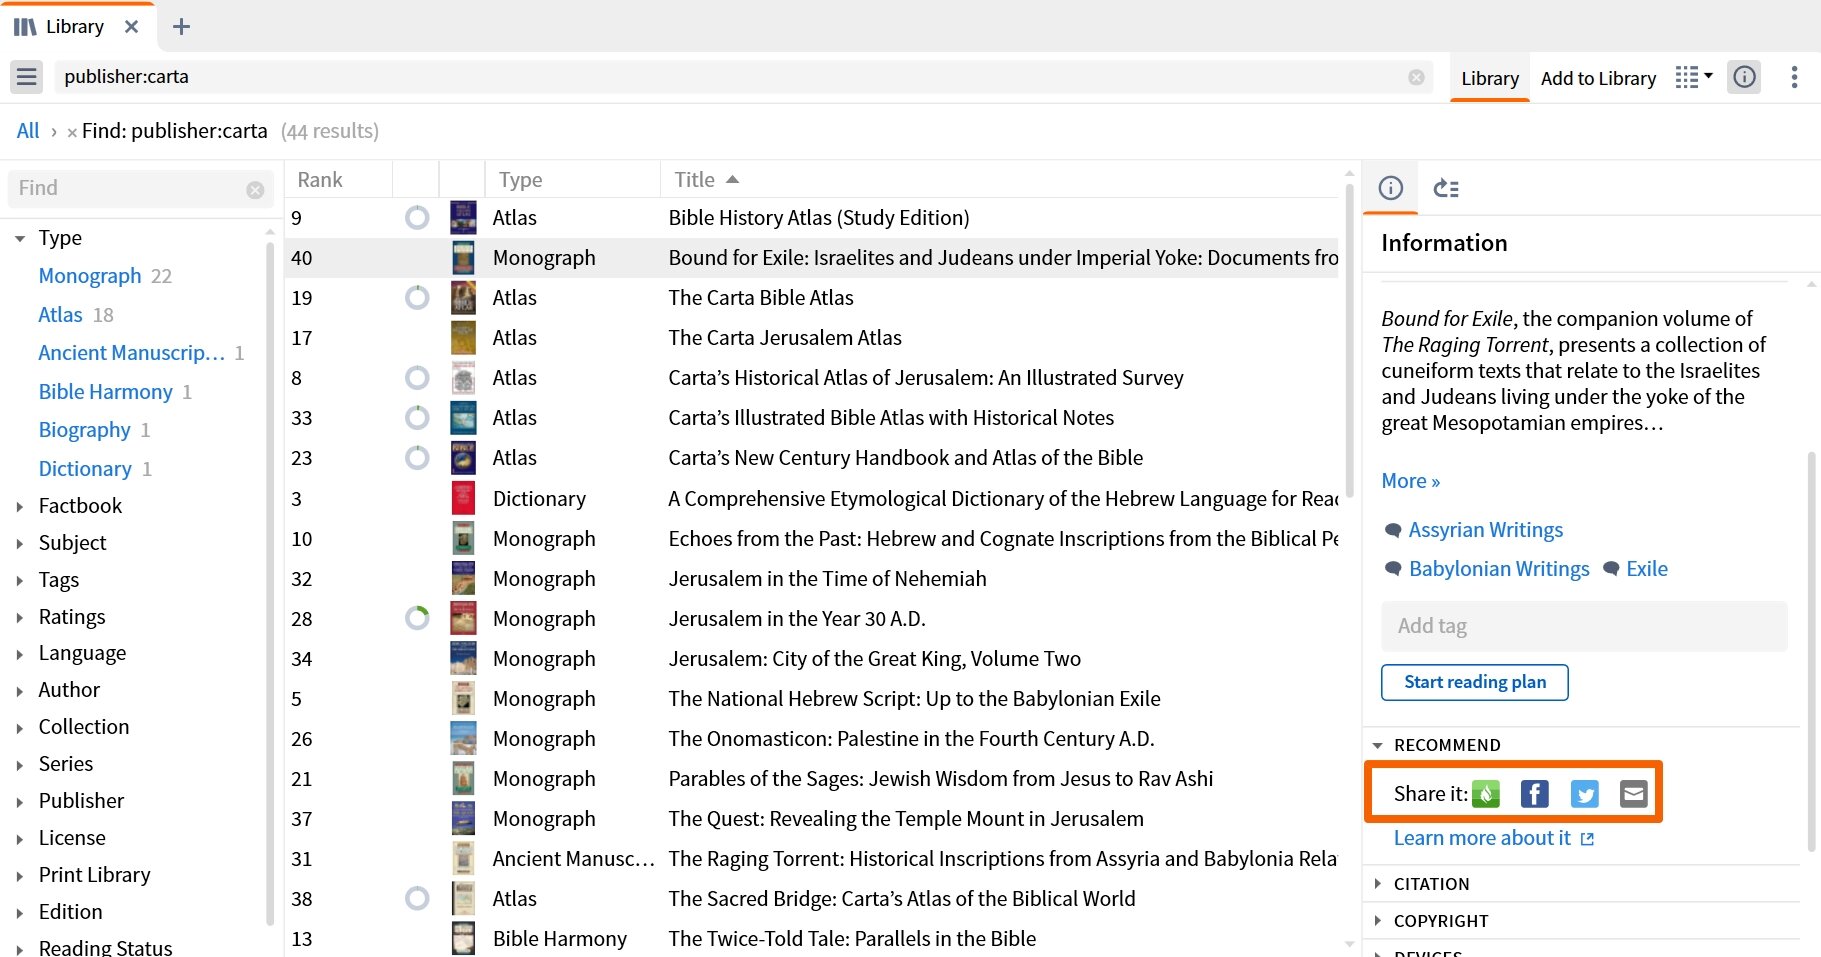Remove the Find: publisher:carta filter

click(72, 132)
